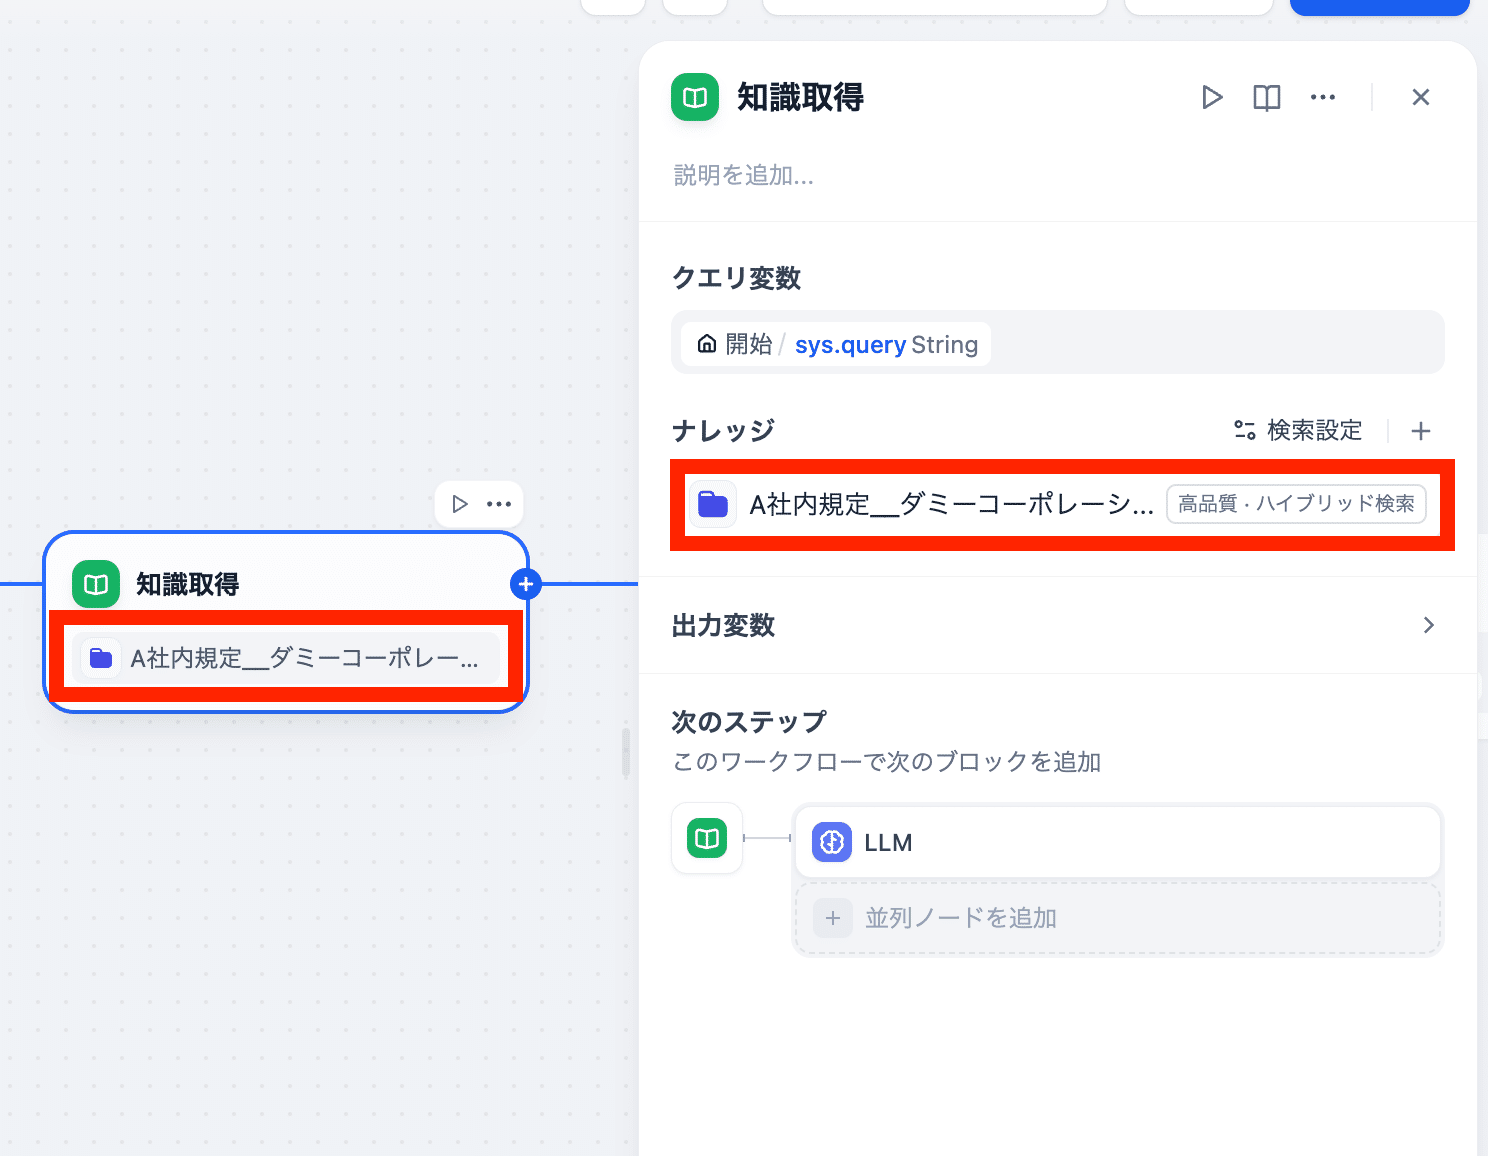Run the node using canvas play icon
The width and height of the screenshot is (1488, 1156).
coord(460,504)
